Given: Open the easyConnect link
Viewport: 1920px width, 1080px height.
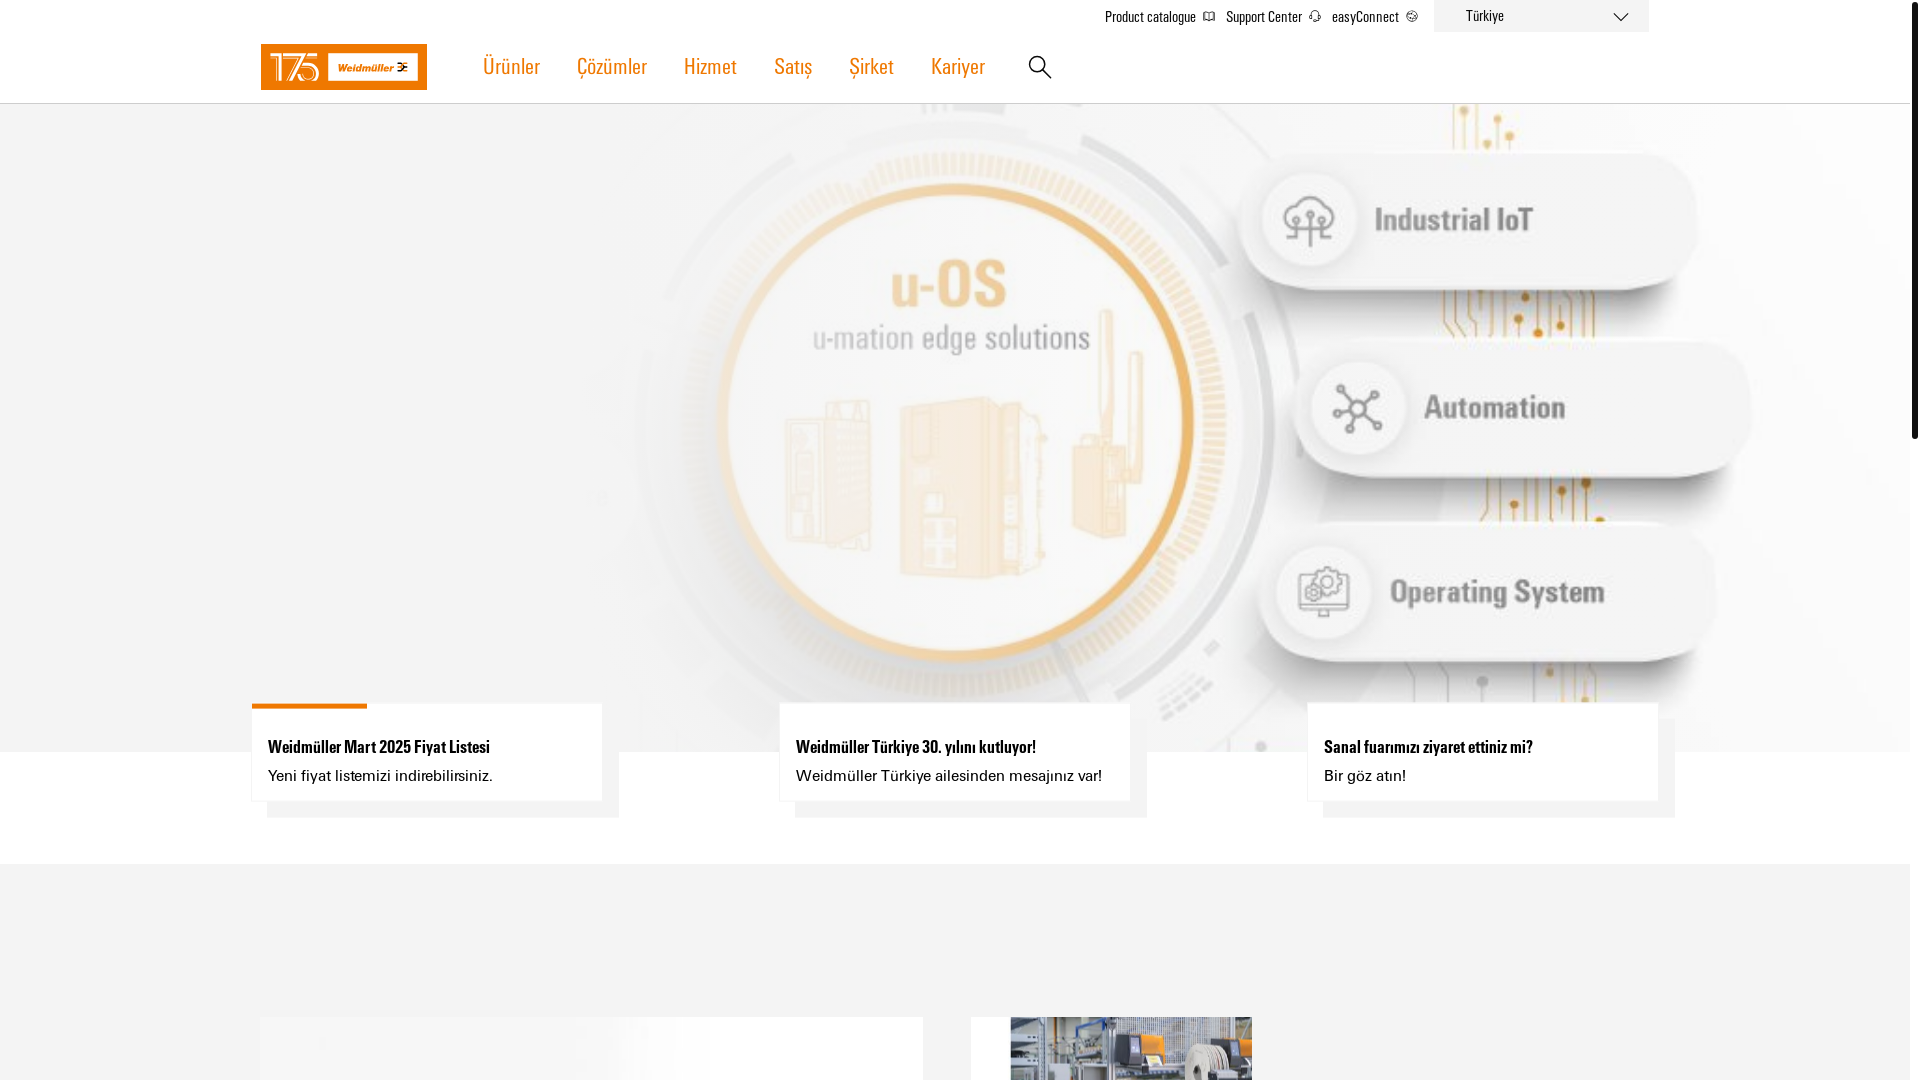Looking at the screenshot, I should click(x=1365, y=16).
